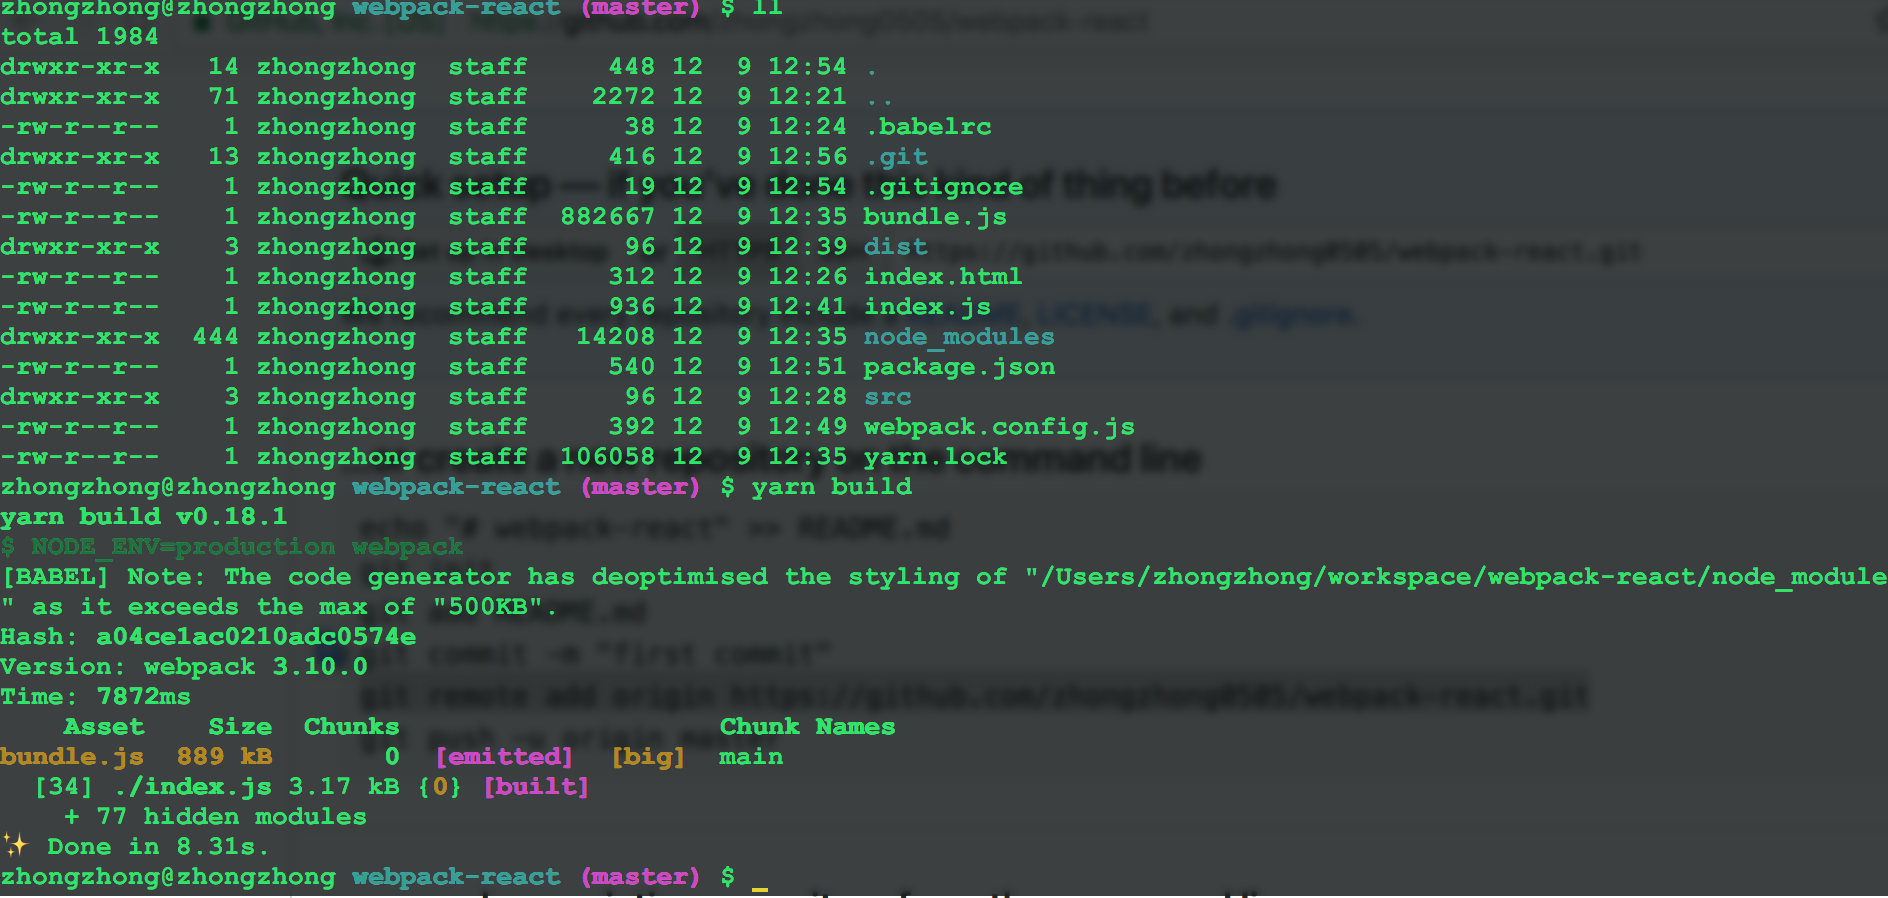Click the dist directory name

896,247
